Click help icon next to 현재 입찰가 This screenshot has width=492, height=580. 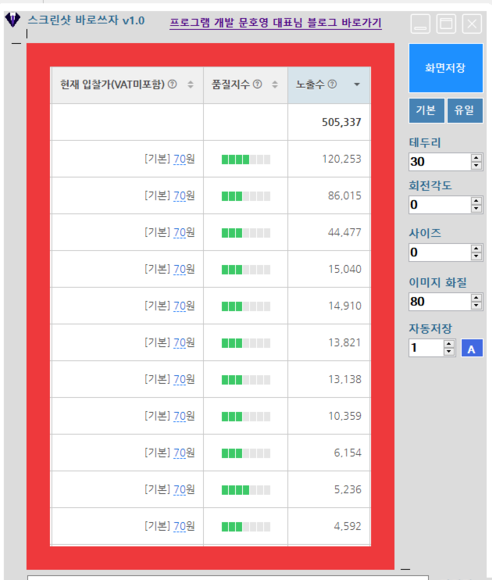click(172, 84)
